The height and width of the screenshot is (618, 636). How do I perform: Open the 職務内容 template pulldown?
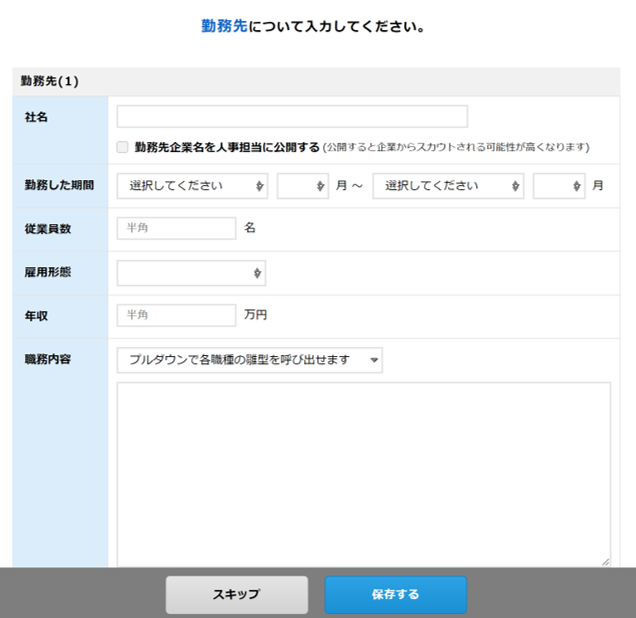[249, 360]
